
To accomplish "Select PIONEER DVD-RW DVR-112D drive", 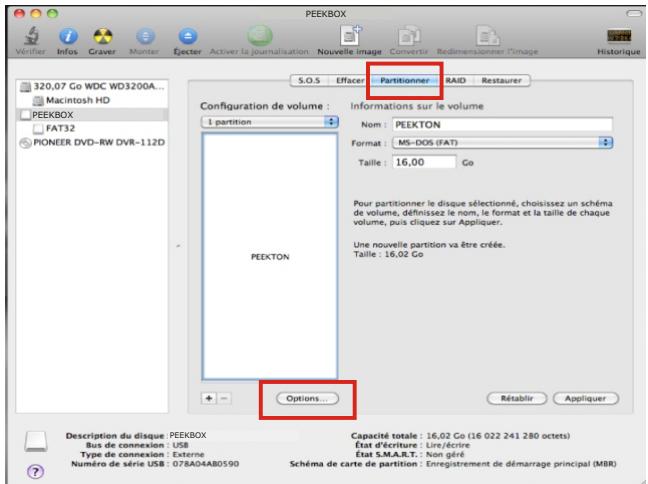I will point(93,143).
